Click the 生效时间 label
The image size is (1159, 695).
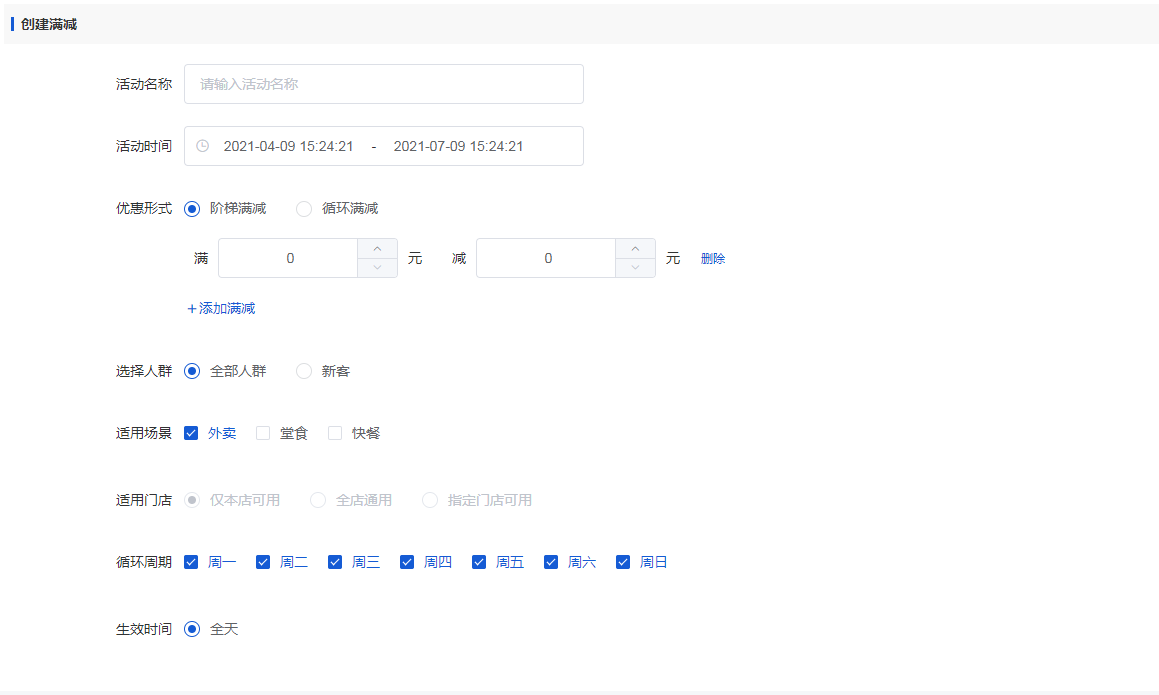[143, 629]
